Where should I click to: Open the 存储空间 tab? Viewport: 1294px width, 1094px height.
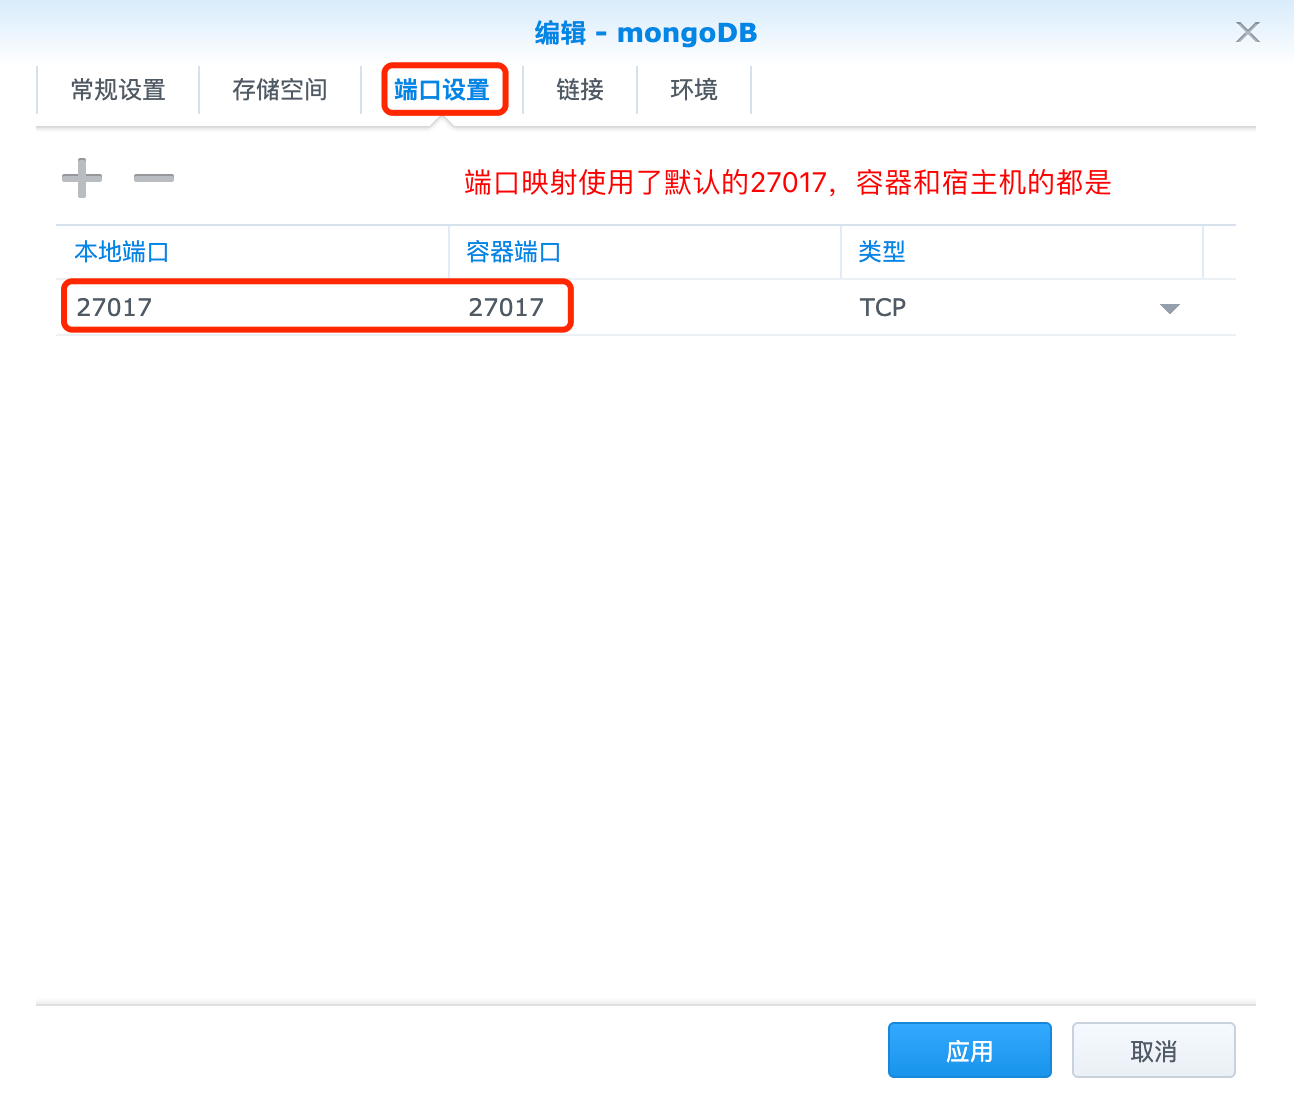click(280, 90)
